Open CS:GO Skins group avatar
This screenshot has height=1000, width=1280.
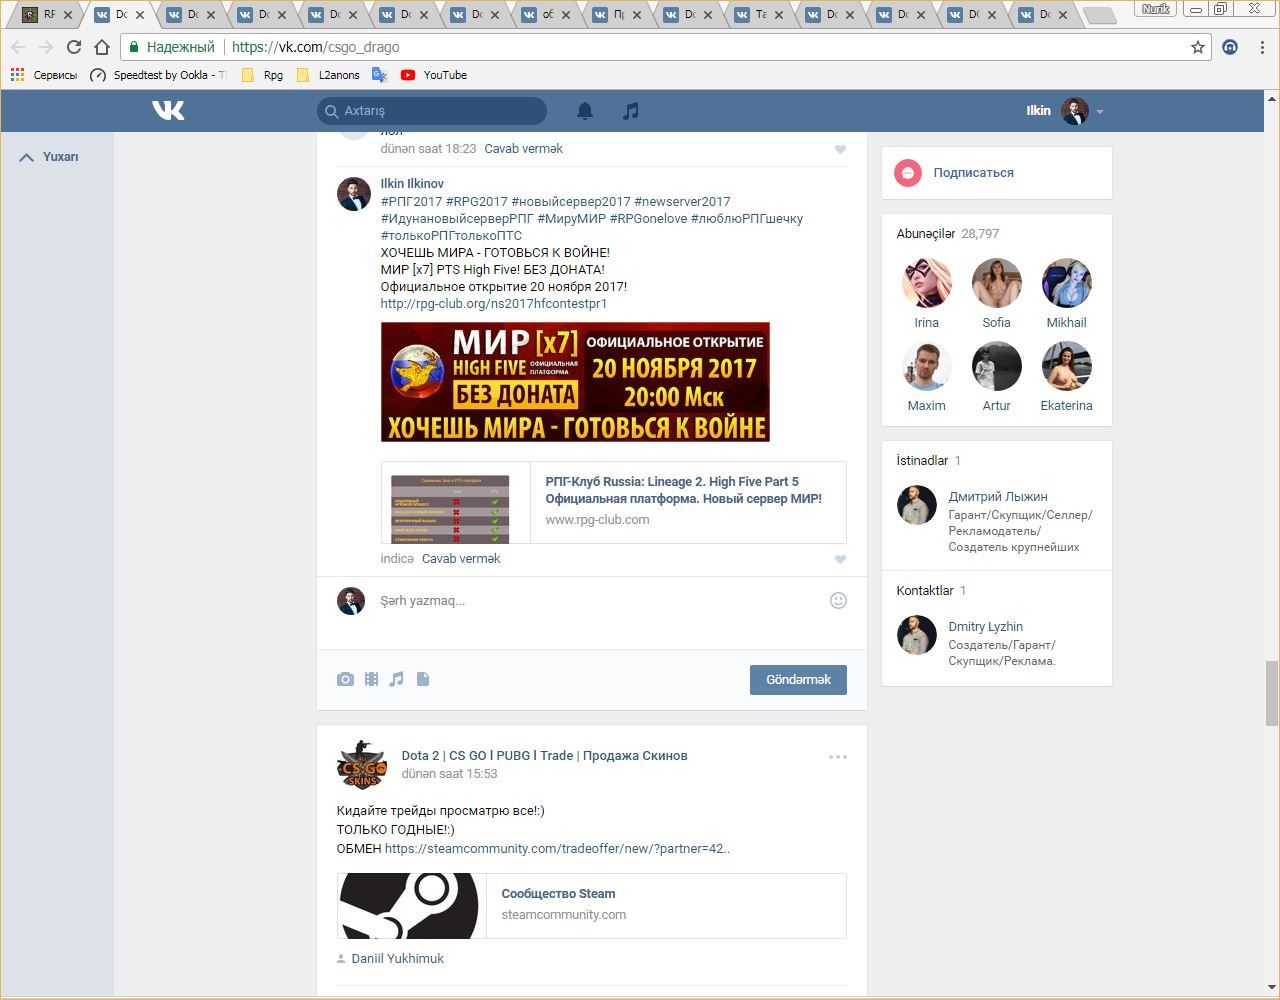point(361,765)
